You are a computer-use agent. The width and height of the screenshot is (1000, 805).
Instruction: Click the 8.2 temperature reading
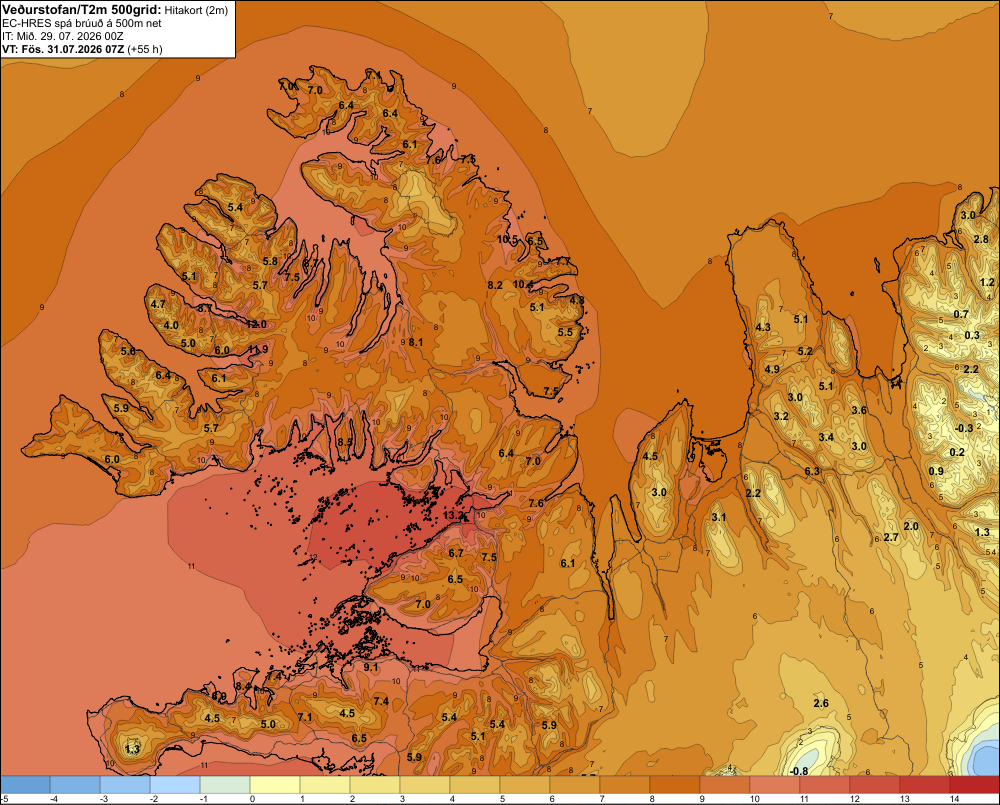tap(495, 285)
